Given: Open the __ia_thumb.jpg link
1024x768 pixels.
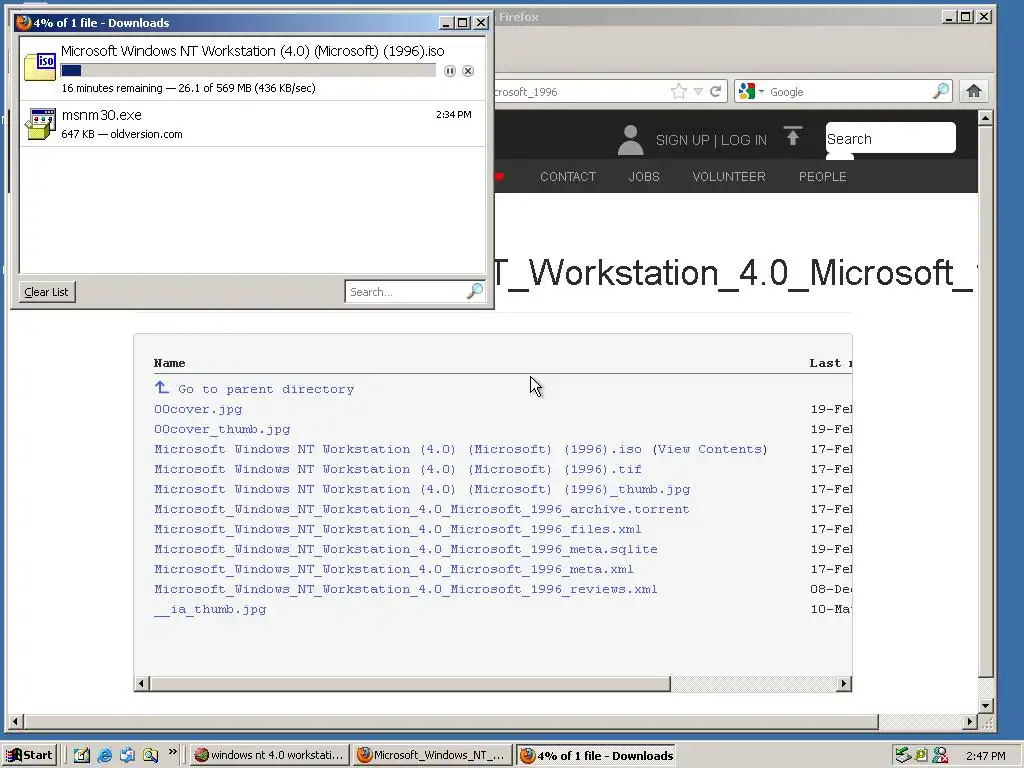Looking at the screenshot, I should coord(210,609).
